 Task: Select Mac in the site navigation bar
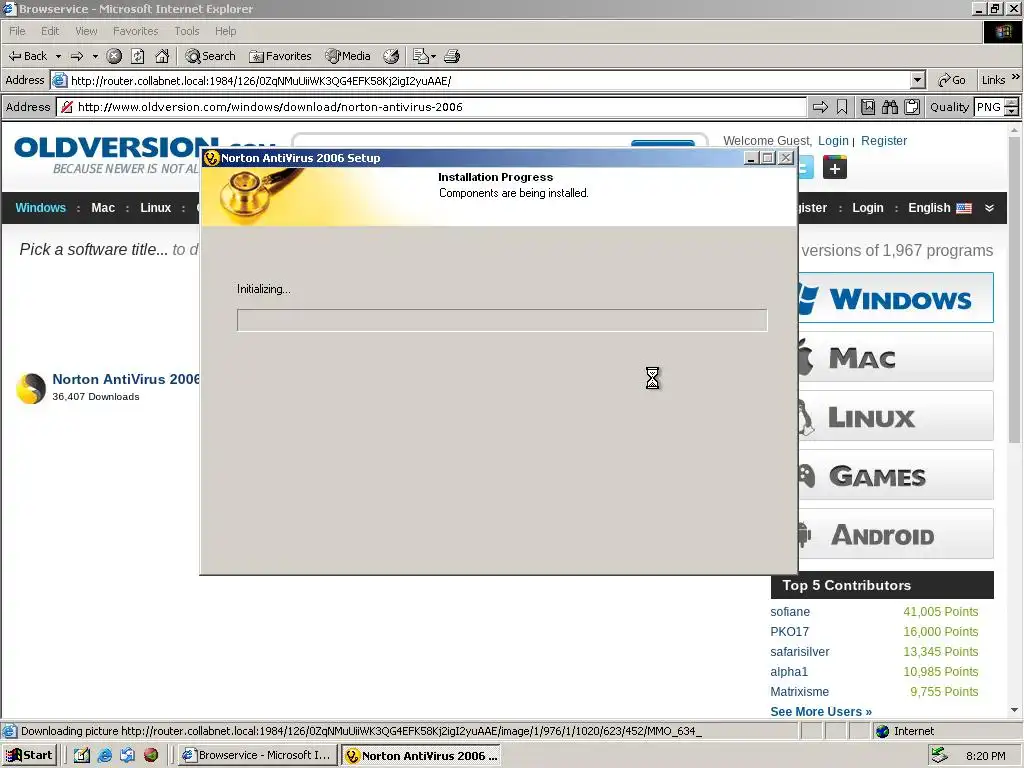pyautogui.click(x=103, y=208)
